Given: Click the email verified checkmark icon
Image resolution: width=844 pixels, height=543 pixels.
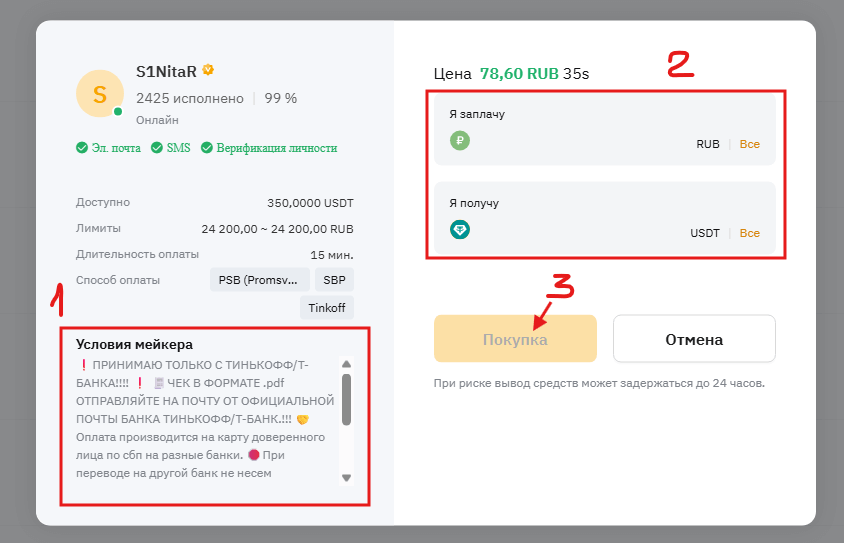Looking at the screenshot, I should point(82,148).
